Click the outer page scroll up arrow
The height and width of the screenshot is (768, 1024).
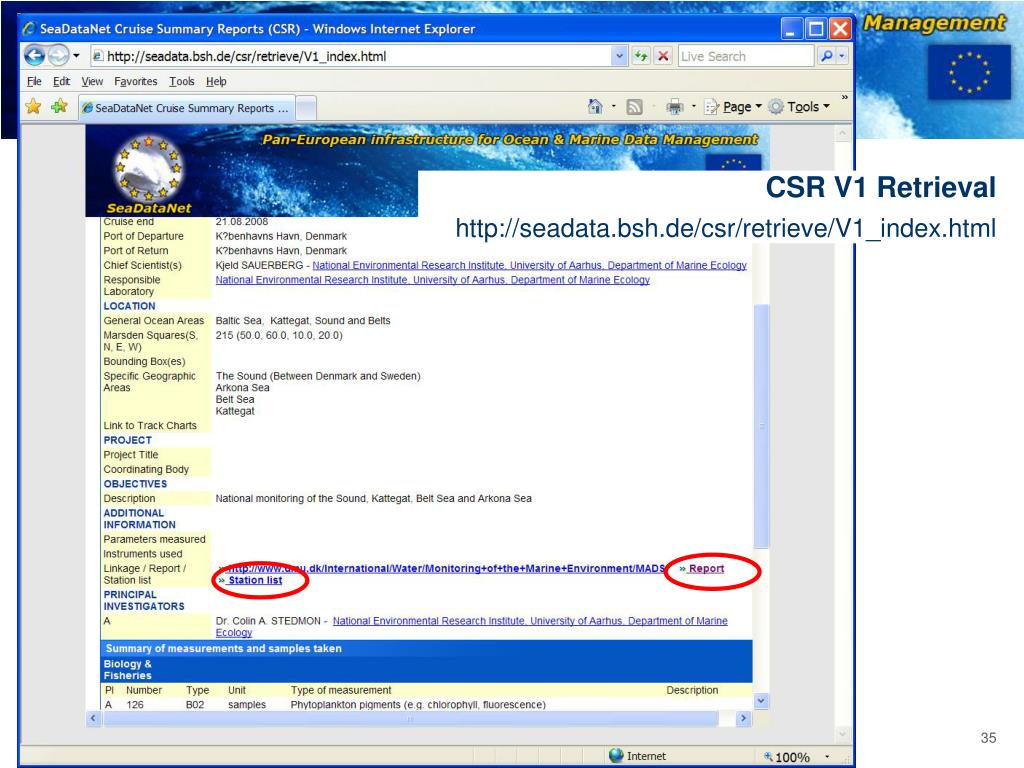pyautogui.click(x=842, y=133)
